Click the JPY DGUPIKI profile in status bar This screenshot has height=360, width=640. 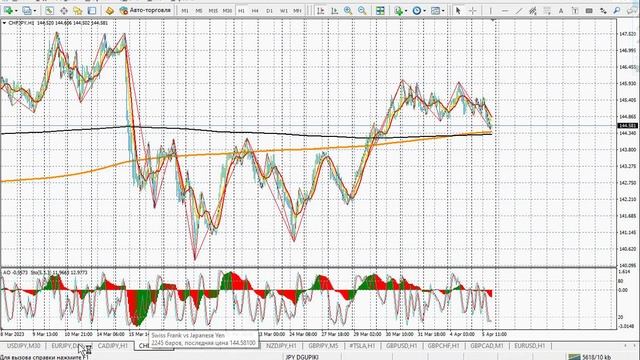pyautogui.click(x=302, y=357)
